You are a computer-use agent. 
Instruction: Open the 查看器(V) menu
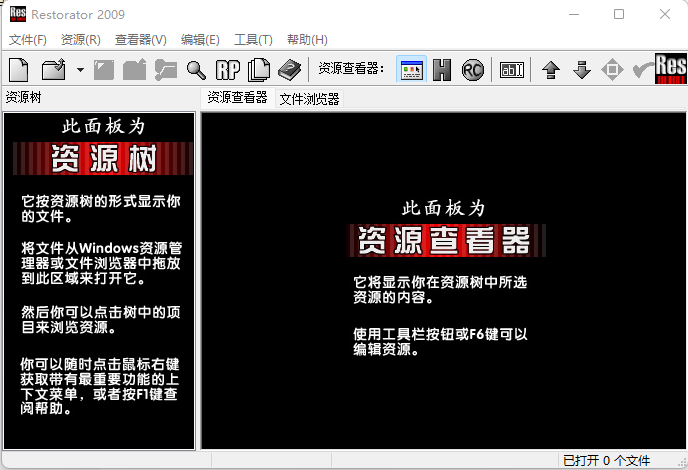tap(141, 40)
